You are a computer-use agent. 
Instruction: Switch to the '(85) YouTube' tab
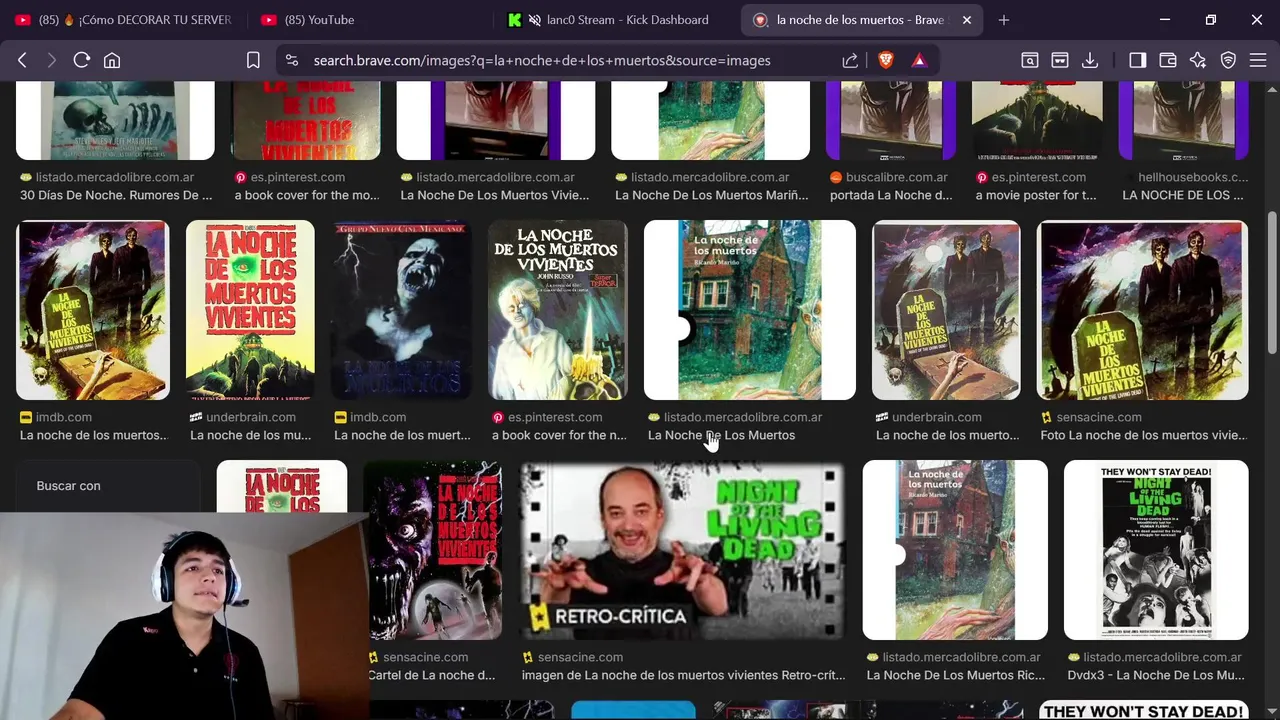click(367, 20)
